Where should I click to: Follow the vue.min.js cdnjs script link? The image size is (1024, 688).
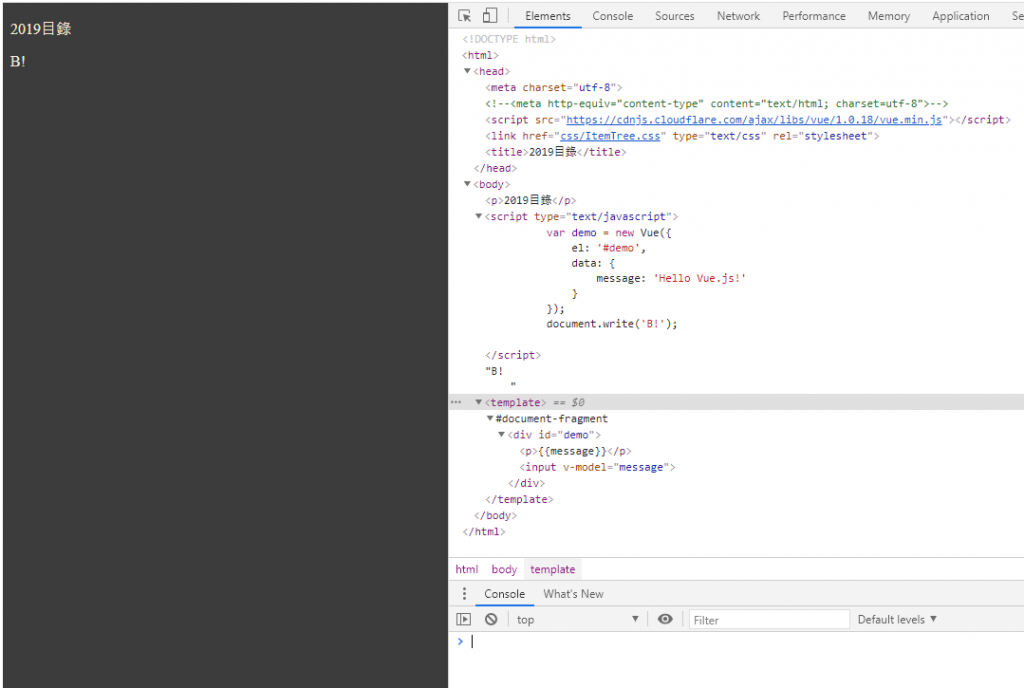(x=754, y=119)
